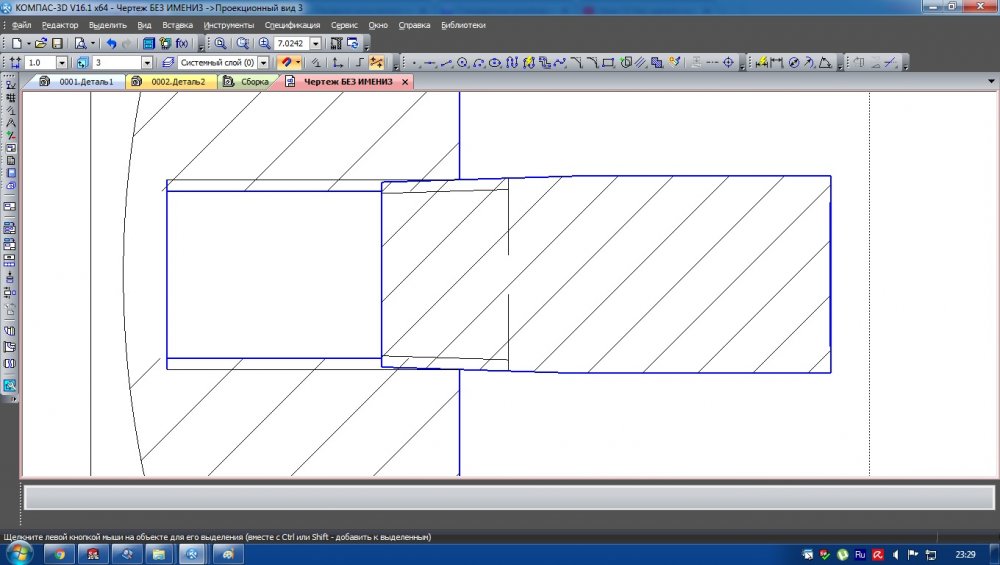Toggle orthogonal drawing mode button
Viewport: 1000px width, 565px height.
(x=360, y=63)
